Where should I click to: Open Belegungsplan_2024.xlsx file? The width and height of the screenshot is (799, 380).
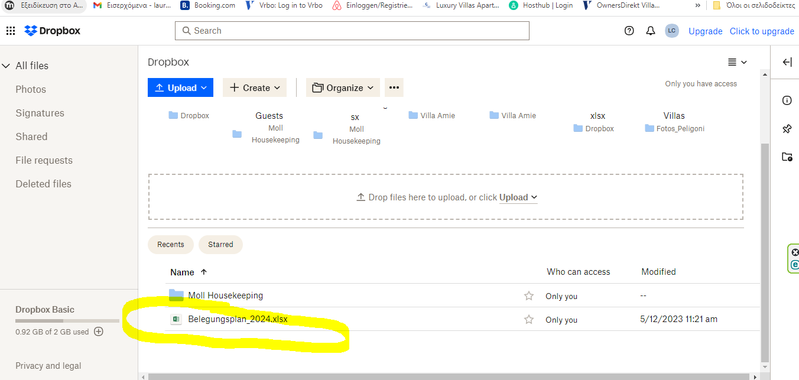coord(238,319)
